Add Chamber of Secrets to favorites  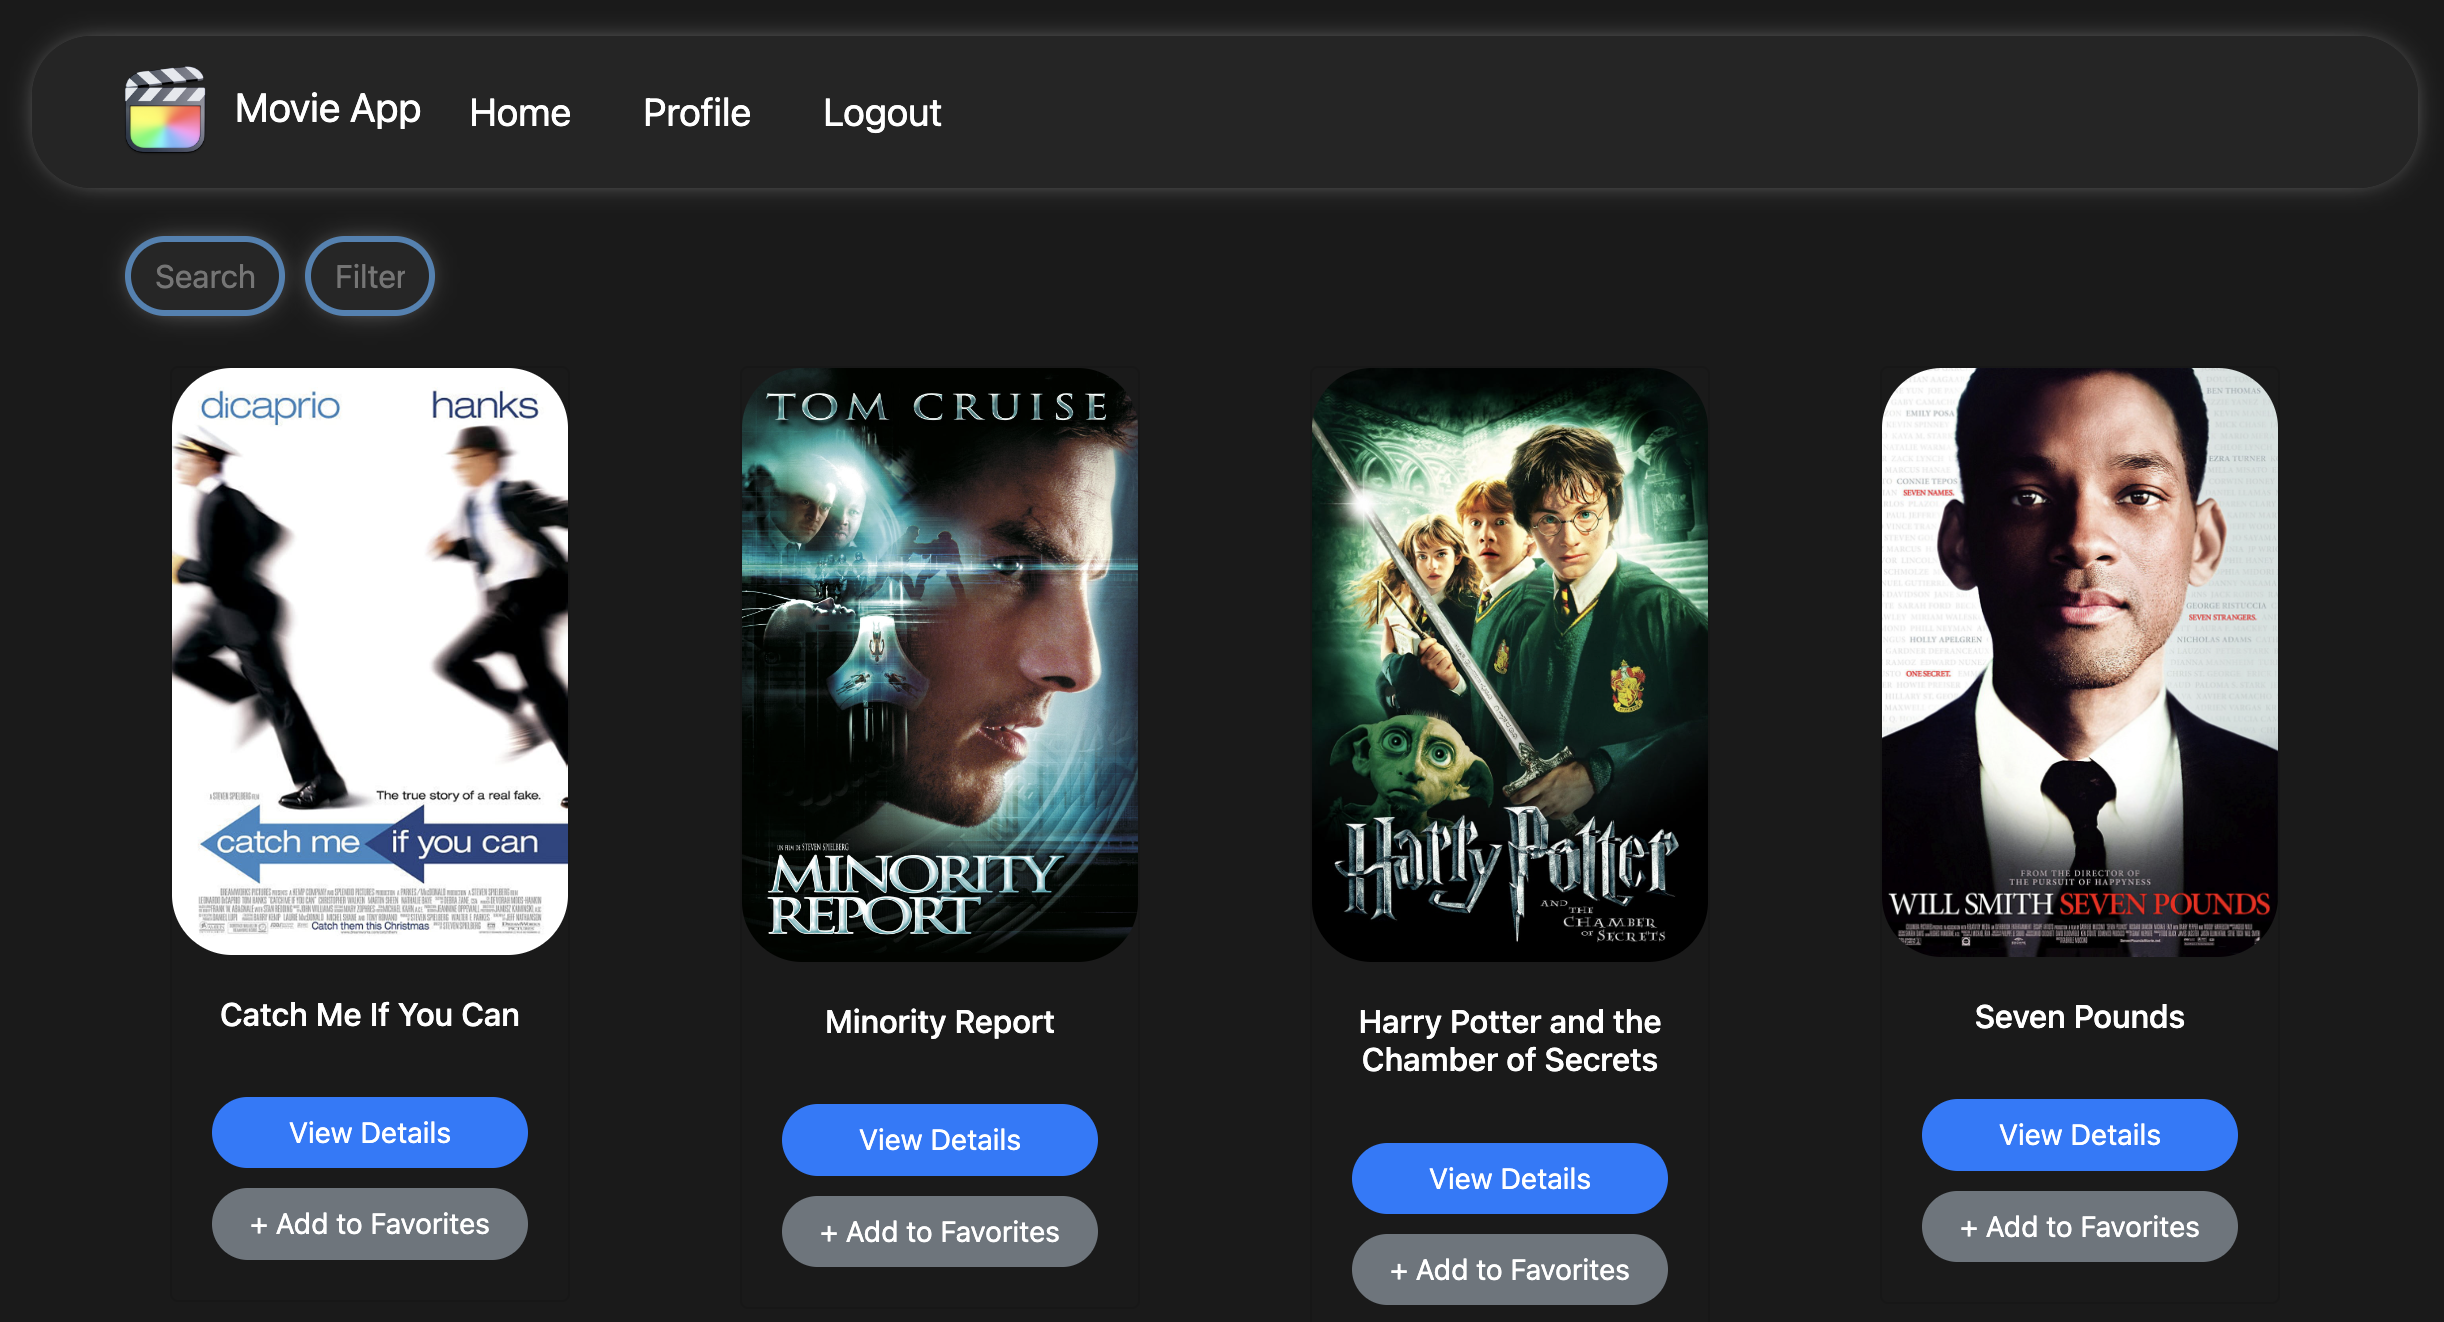(x=1509, y=1269)
